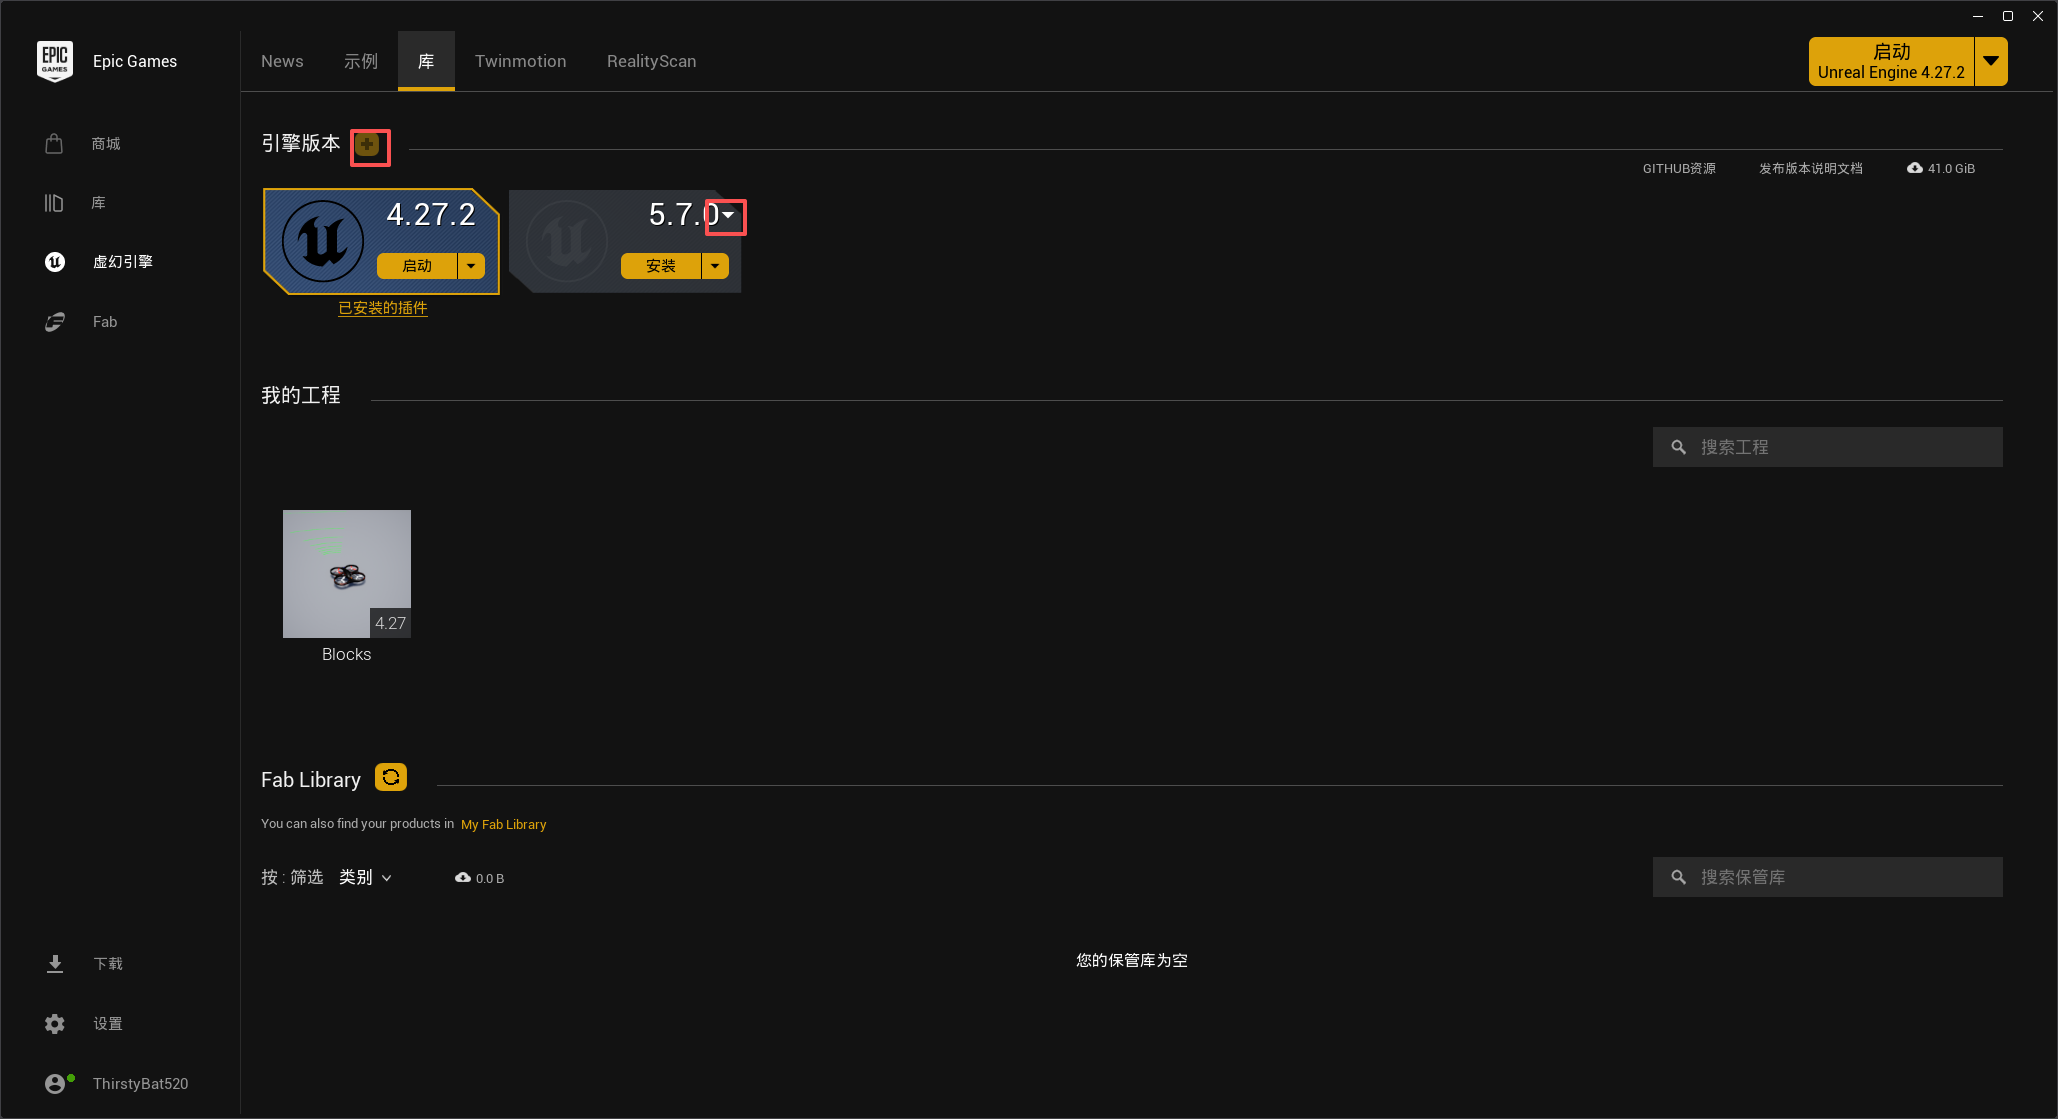
Task: Click the Fab Library refresh icon
Action: (x=391, y=777)
